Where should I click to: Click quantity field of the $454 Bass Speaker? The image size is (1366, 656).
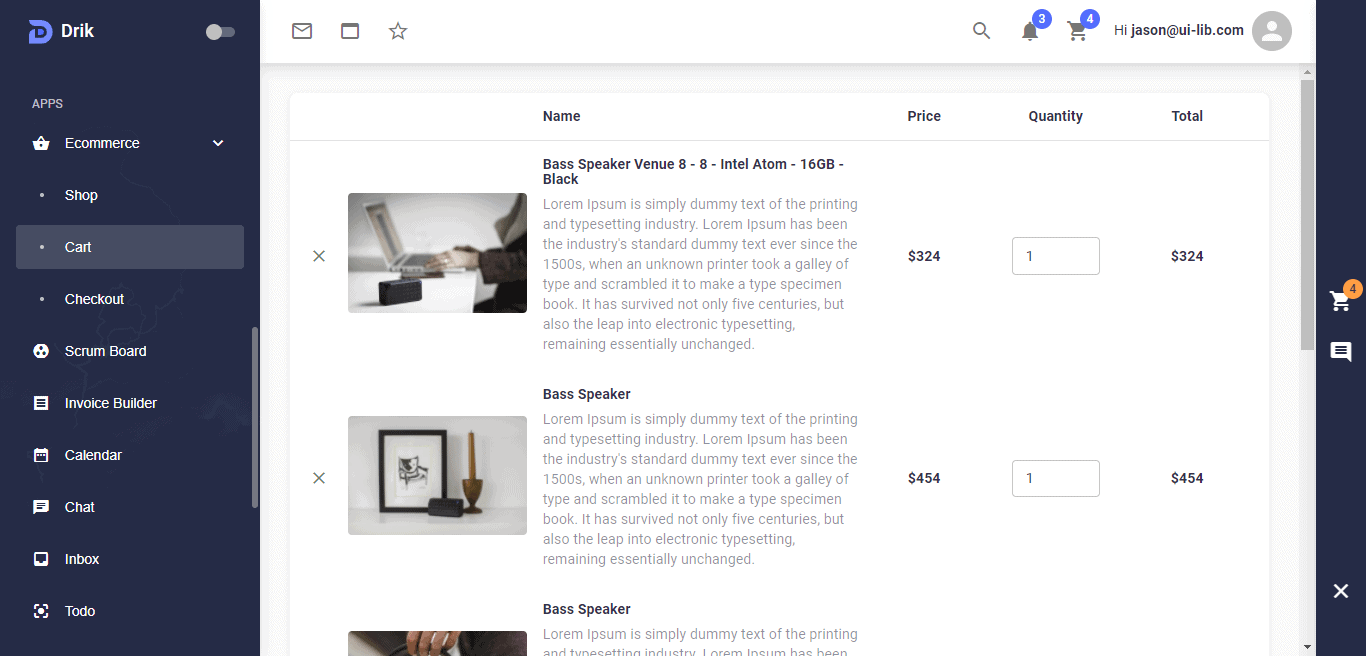(x=1056, y=478)
